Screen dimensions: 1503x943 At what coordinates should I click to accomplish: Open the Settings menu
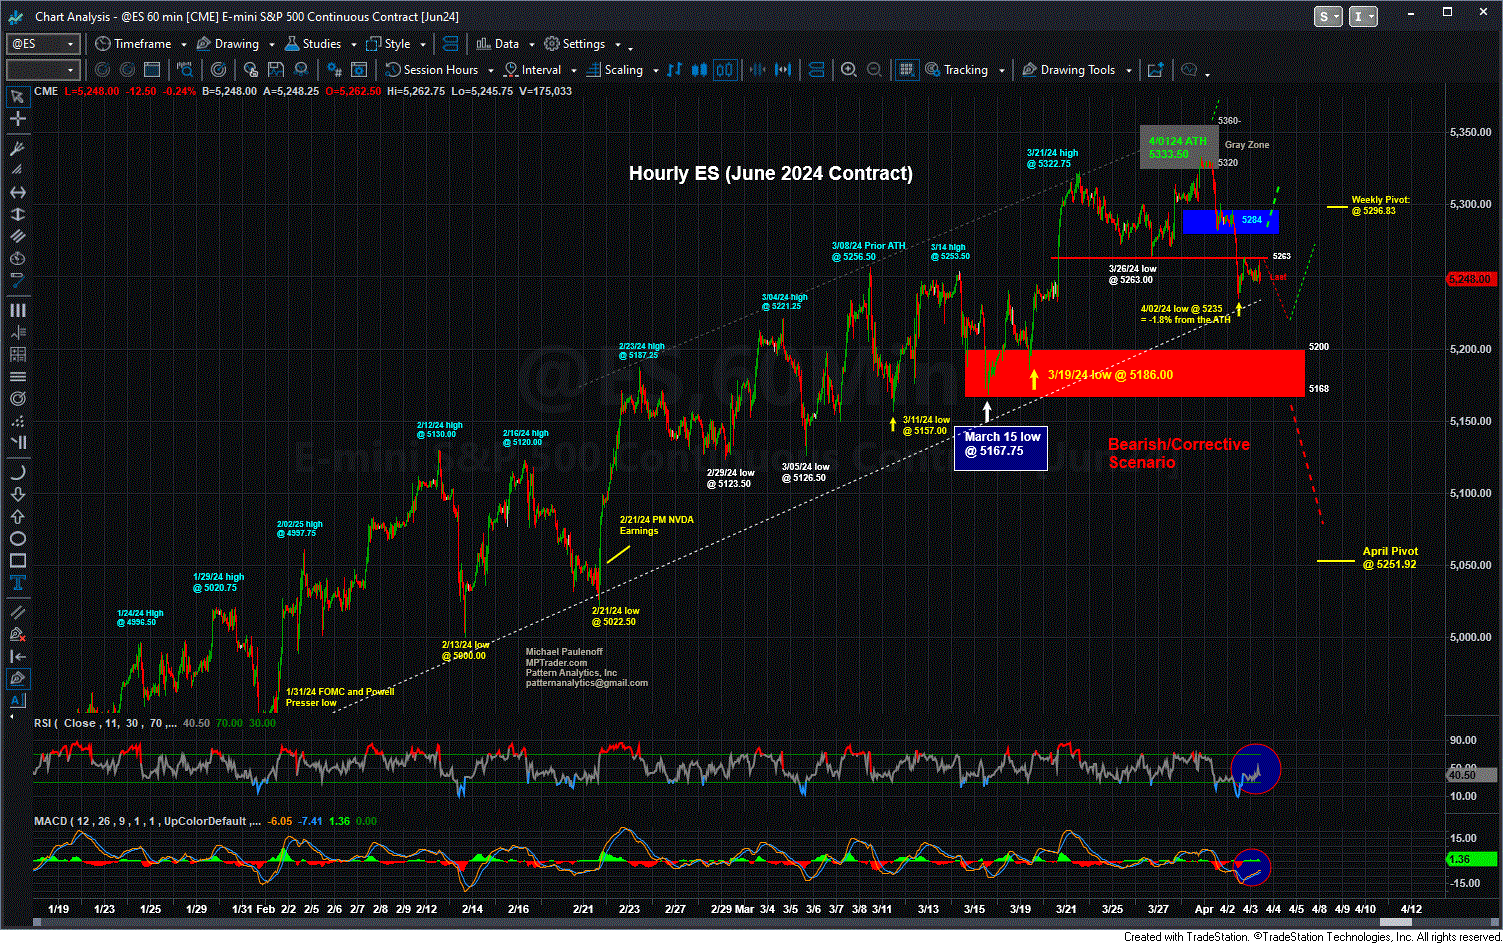[x=574, y=44]
